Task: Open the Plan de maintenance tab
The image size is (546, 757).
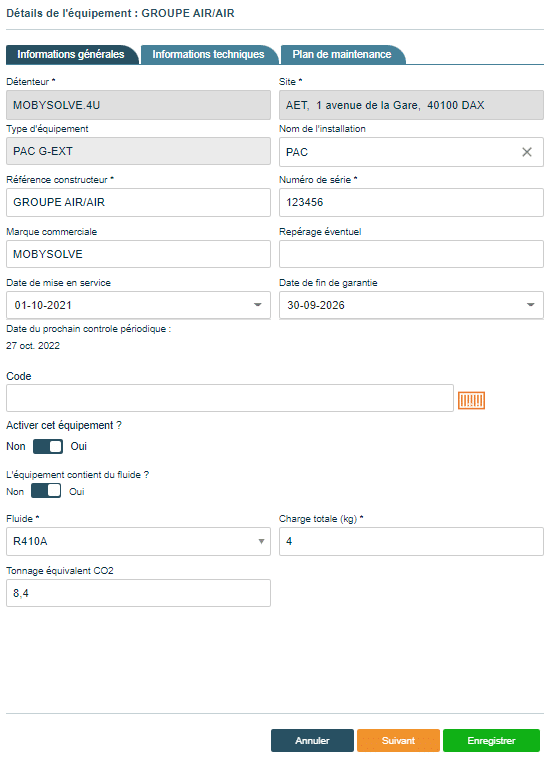Action: [x=342, y=55]
